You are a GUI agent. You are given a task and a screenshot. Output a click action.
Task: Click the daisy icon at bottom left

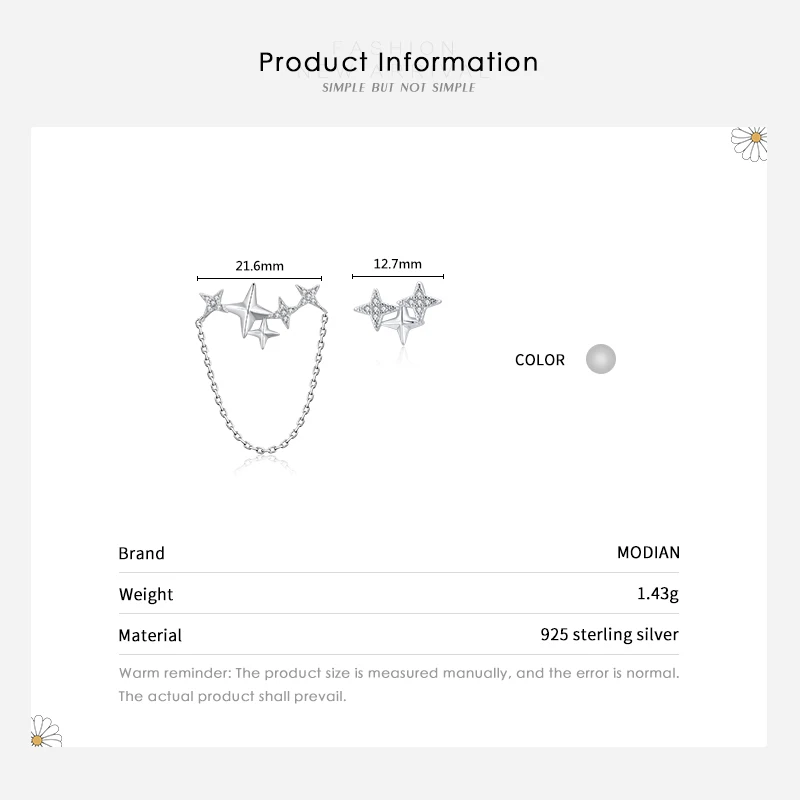coord(46,732)
